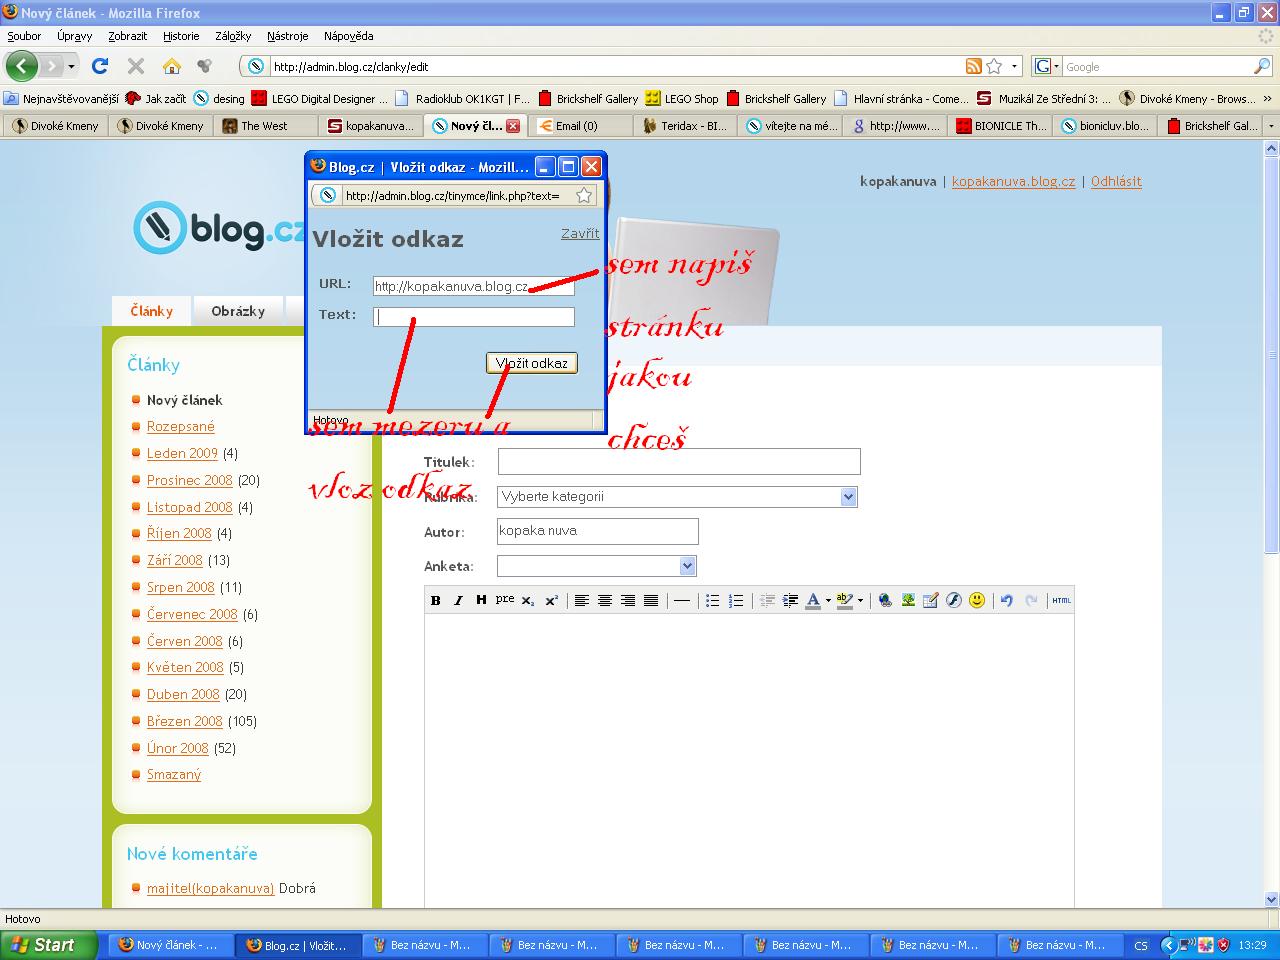Open the back/forward history dropdown arrow
Screen dimensions: 1280x960
71,67
